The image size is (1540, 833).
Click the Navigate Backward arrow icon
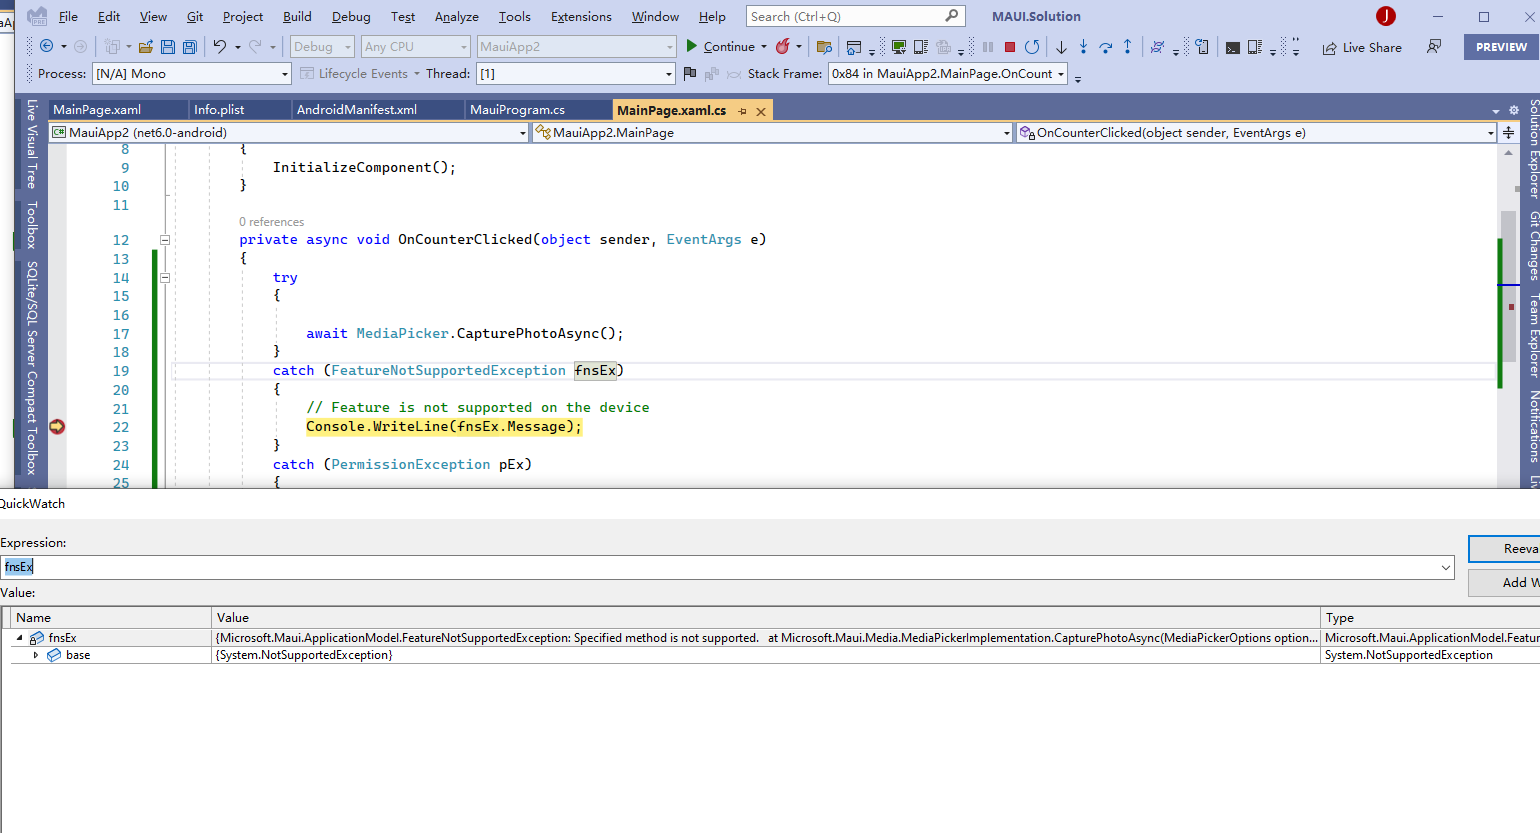pyautogui.click(x=46, y=47)
